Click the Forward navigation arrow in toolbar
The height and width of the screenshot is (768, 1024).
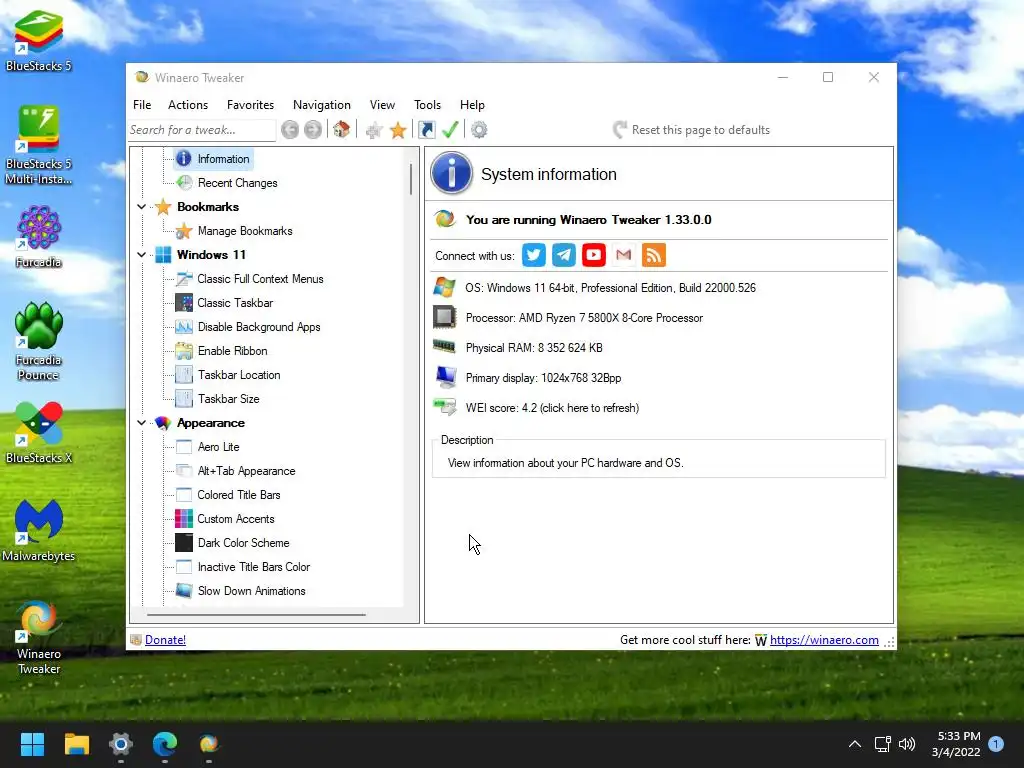coord(313,130)
